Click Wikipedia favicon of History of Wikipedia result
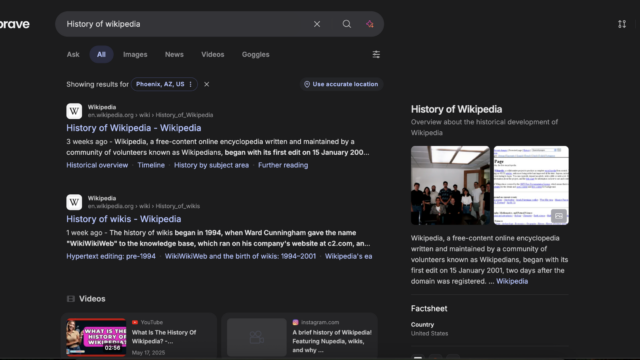This screenshot has height=360, width=640. pyautogui.click(x=74, y=111)
